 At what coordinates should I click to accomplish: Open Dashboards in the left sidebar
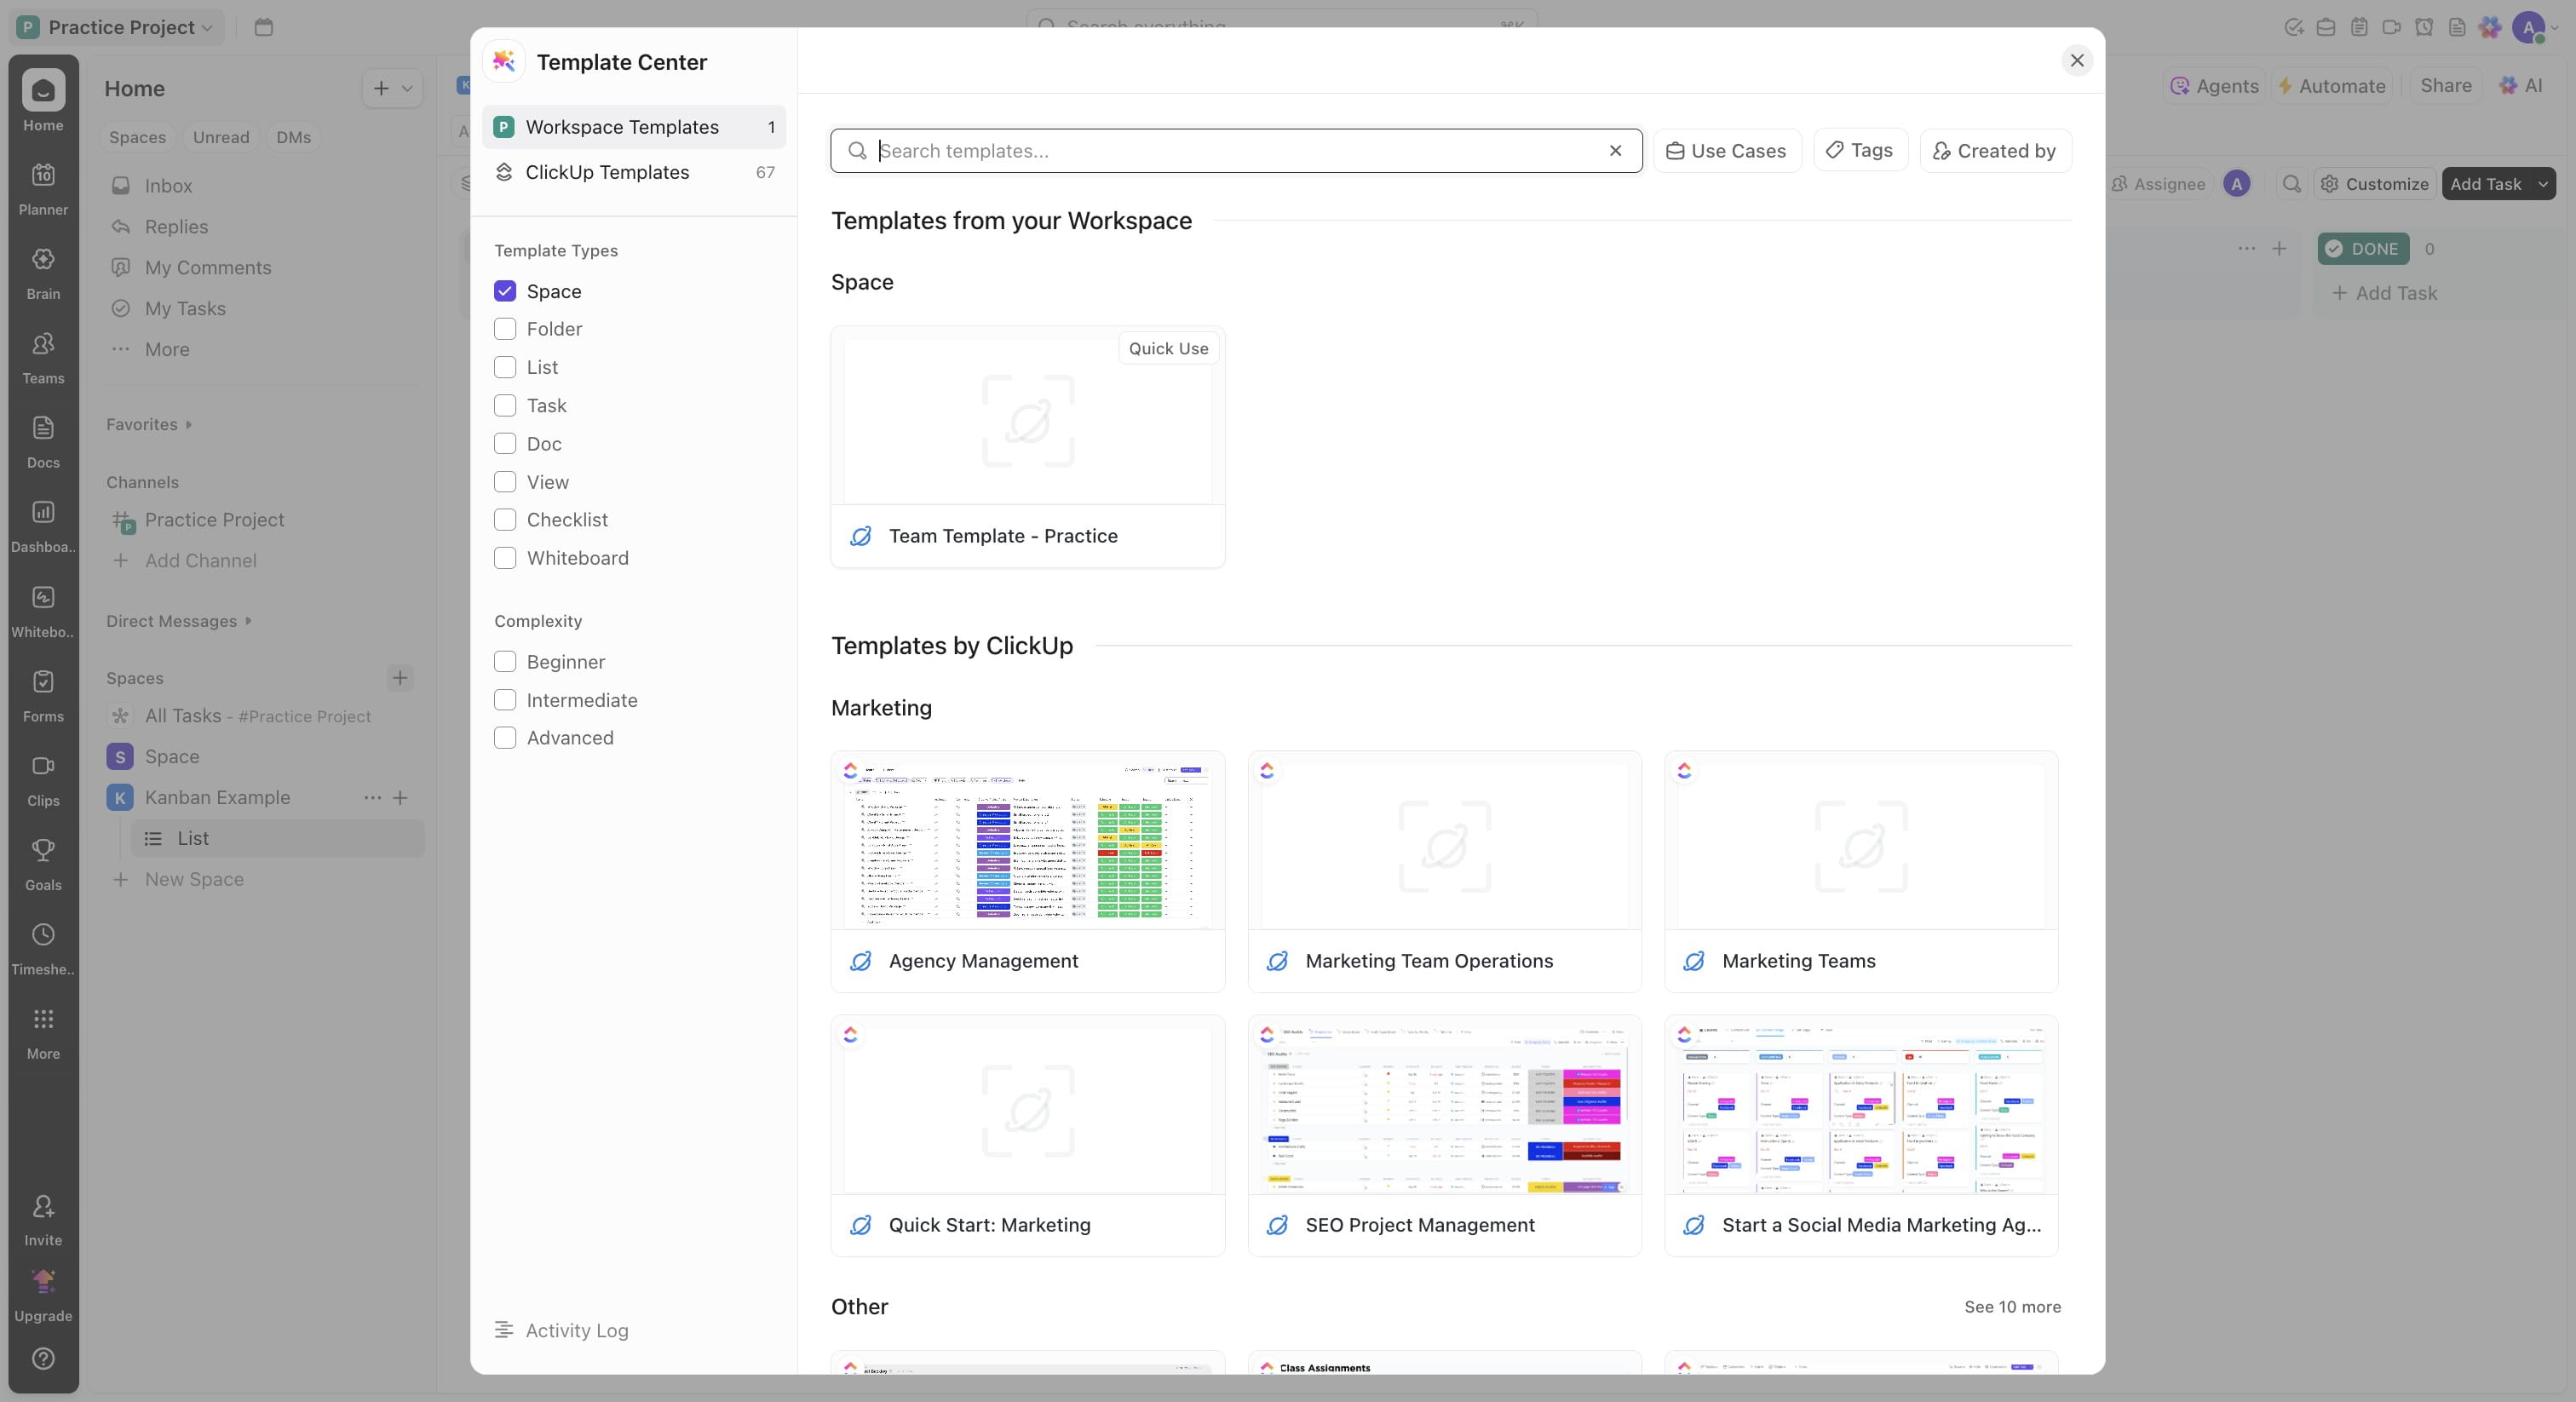pyautogui.click(x=43, y=526)
